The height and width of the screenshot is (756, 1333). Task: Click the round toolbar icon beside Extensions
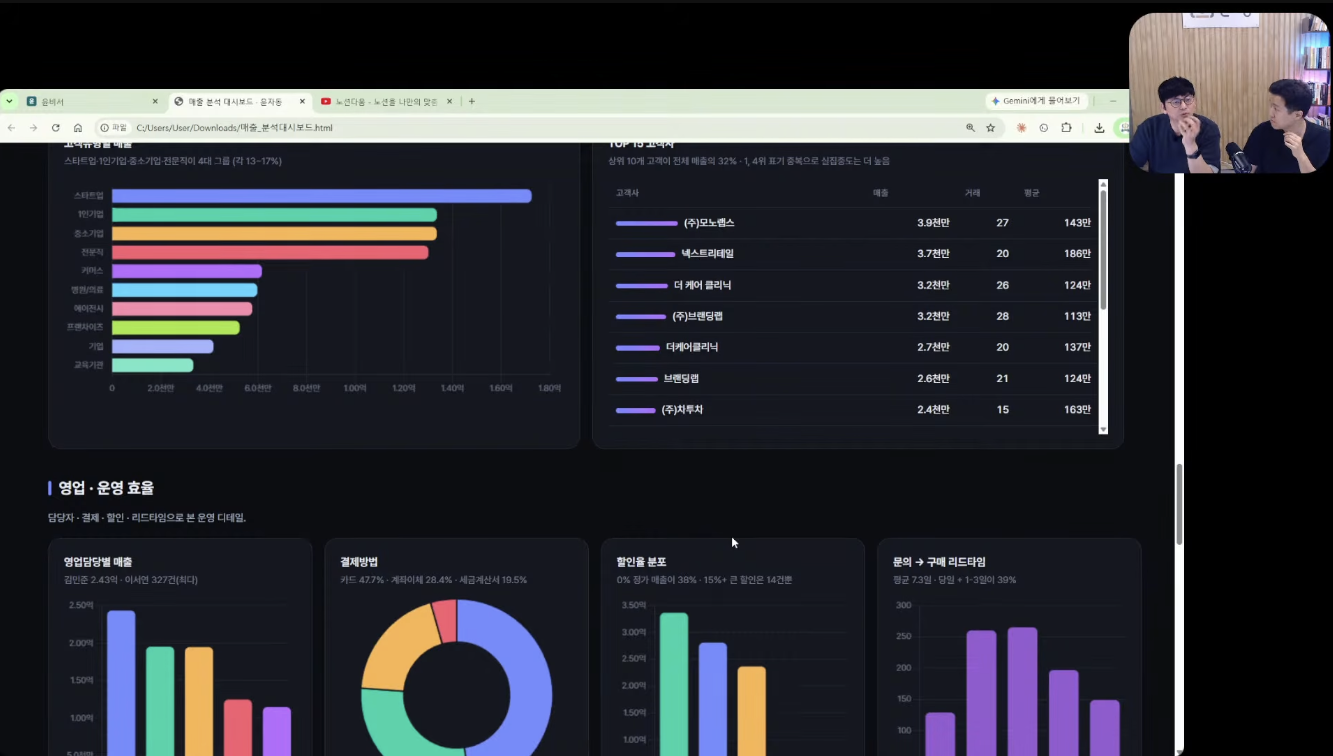1044,128
